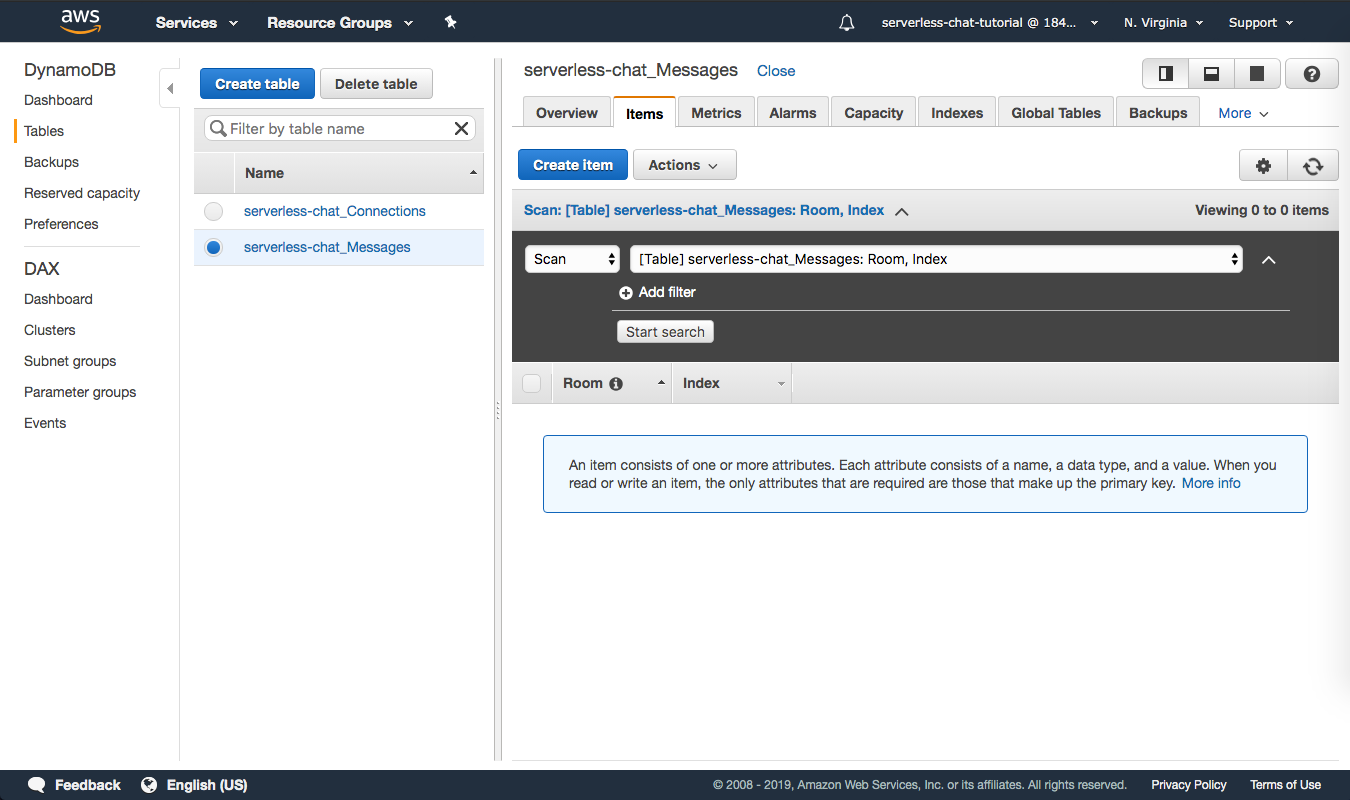Viewport: 1350px width, 800px height.
Task: Click the Add filter plus icon
Action: tap(626, 293)
